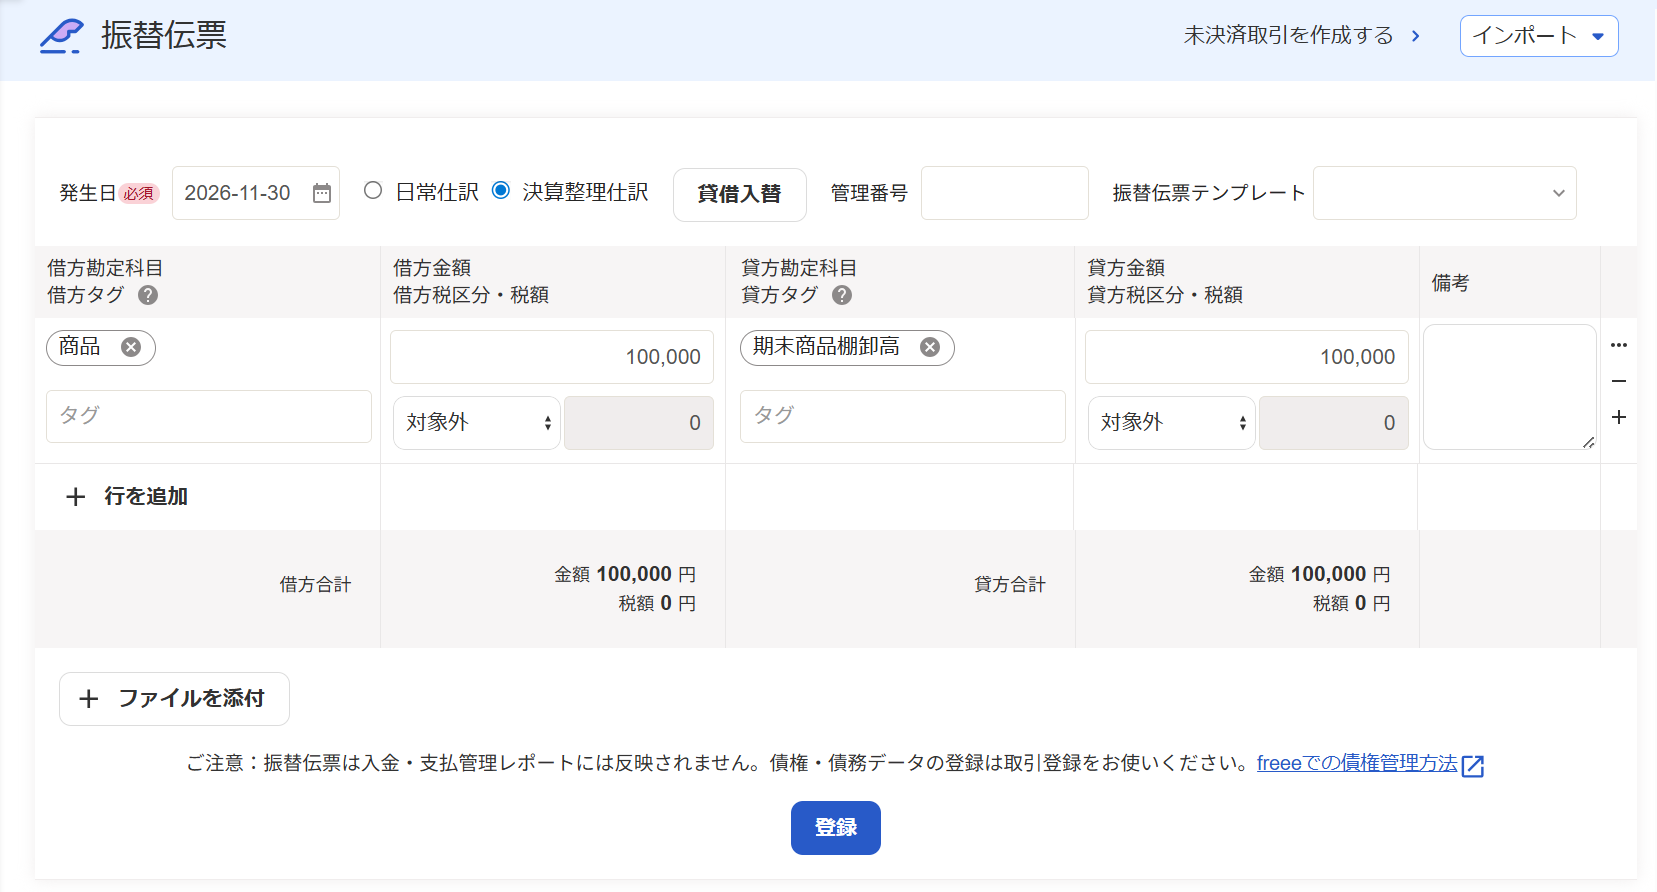Open help icon next to 借方タグ

click(148, 295)
